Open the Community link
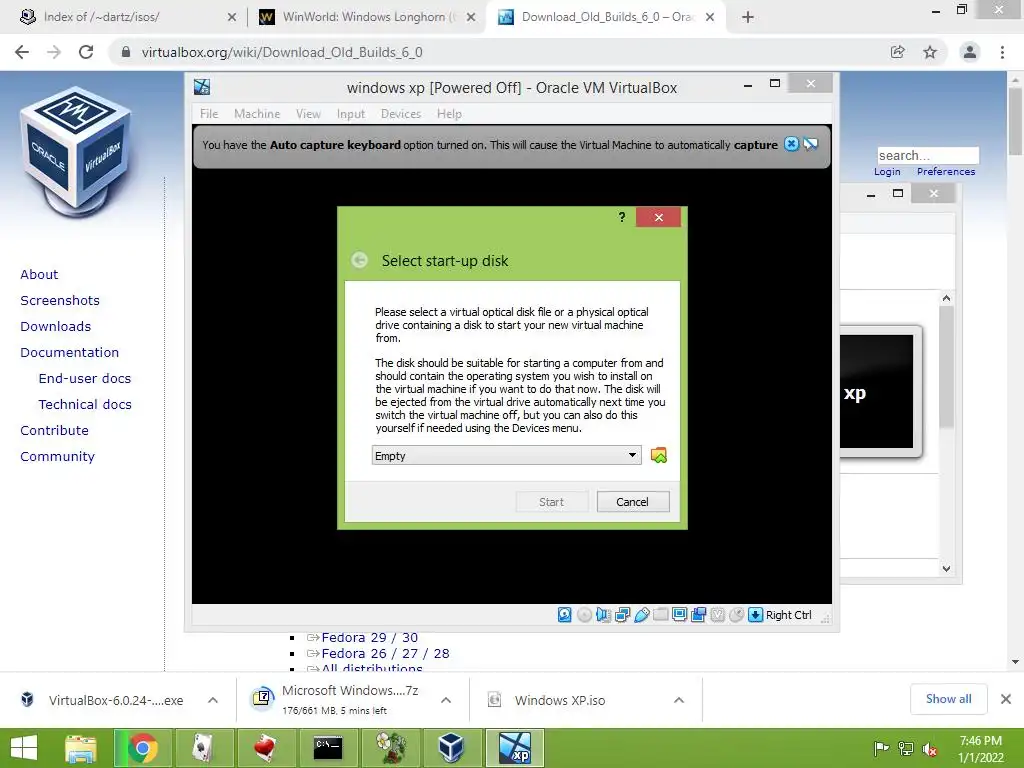Image resolution: width=1024 pixels, height=768 pixels. point(57,456)
